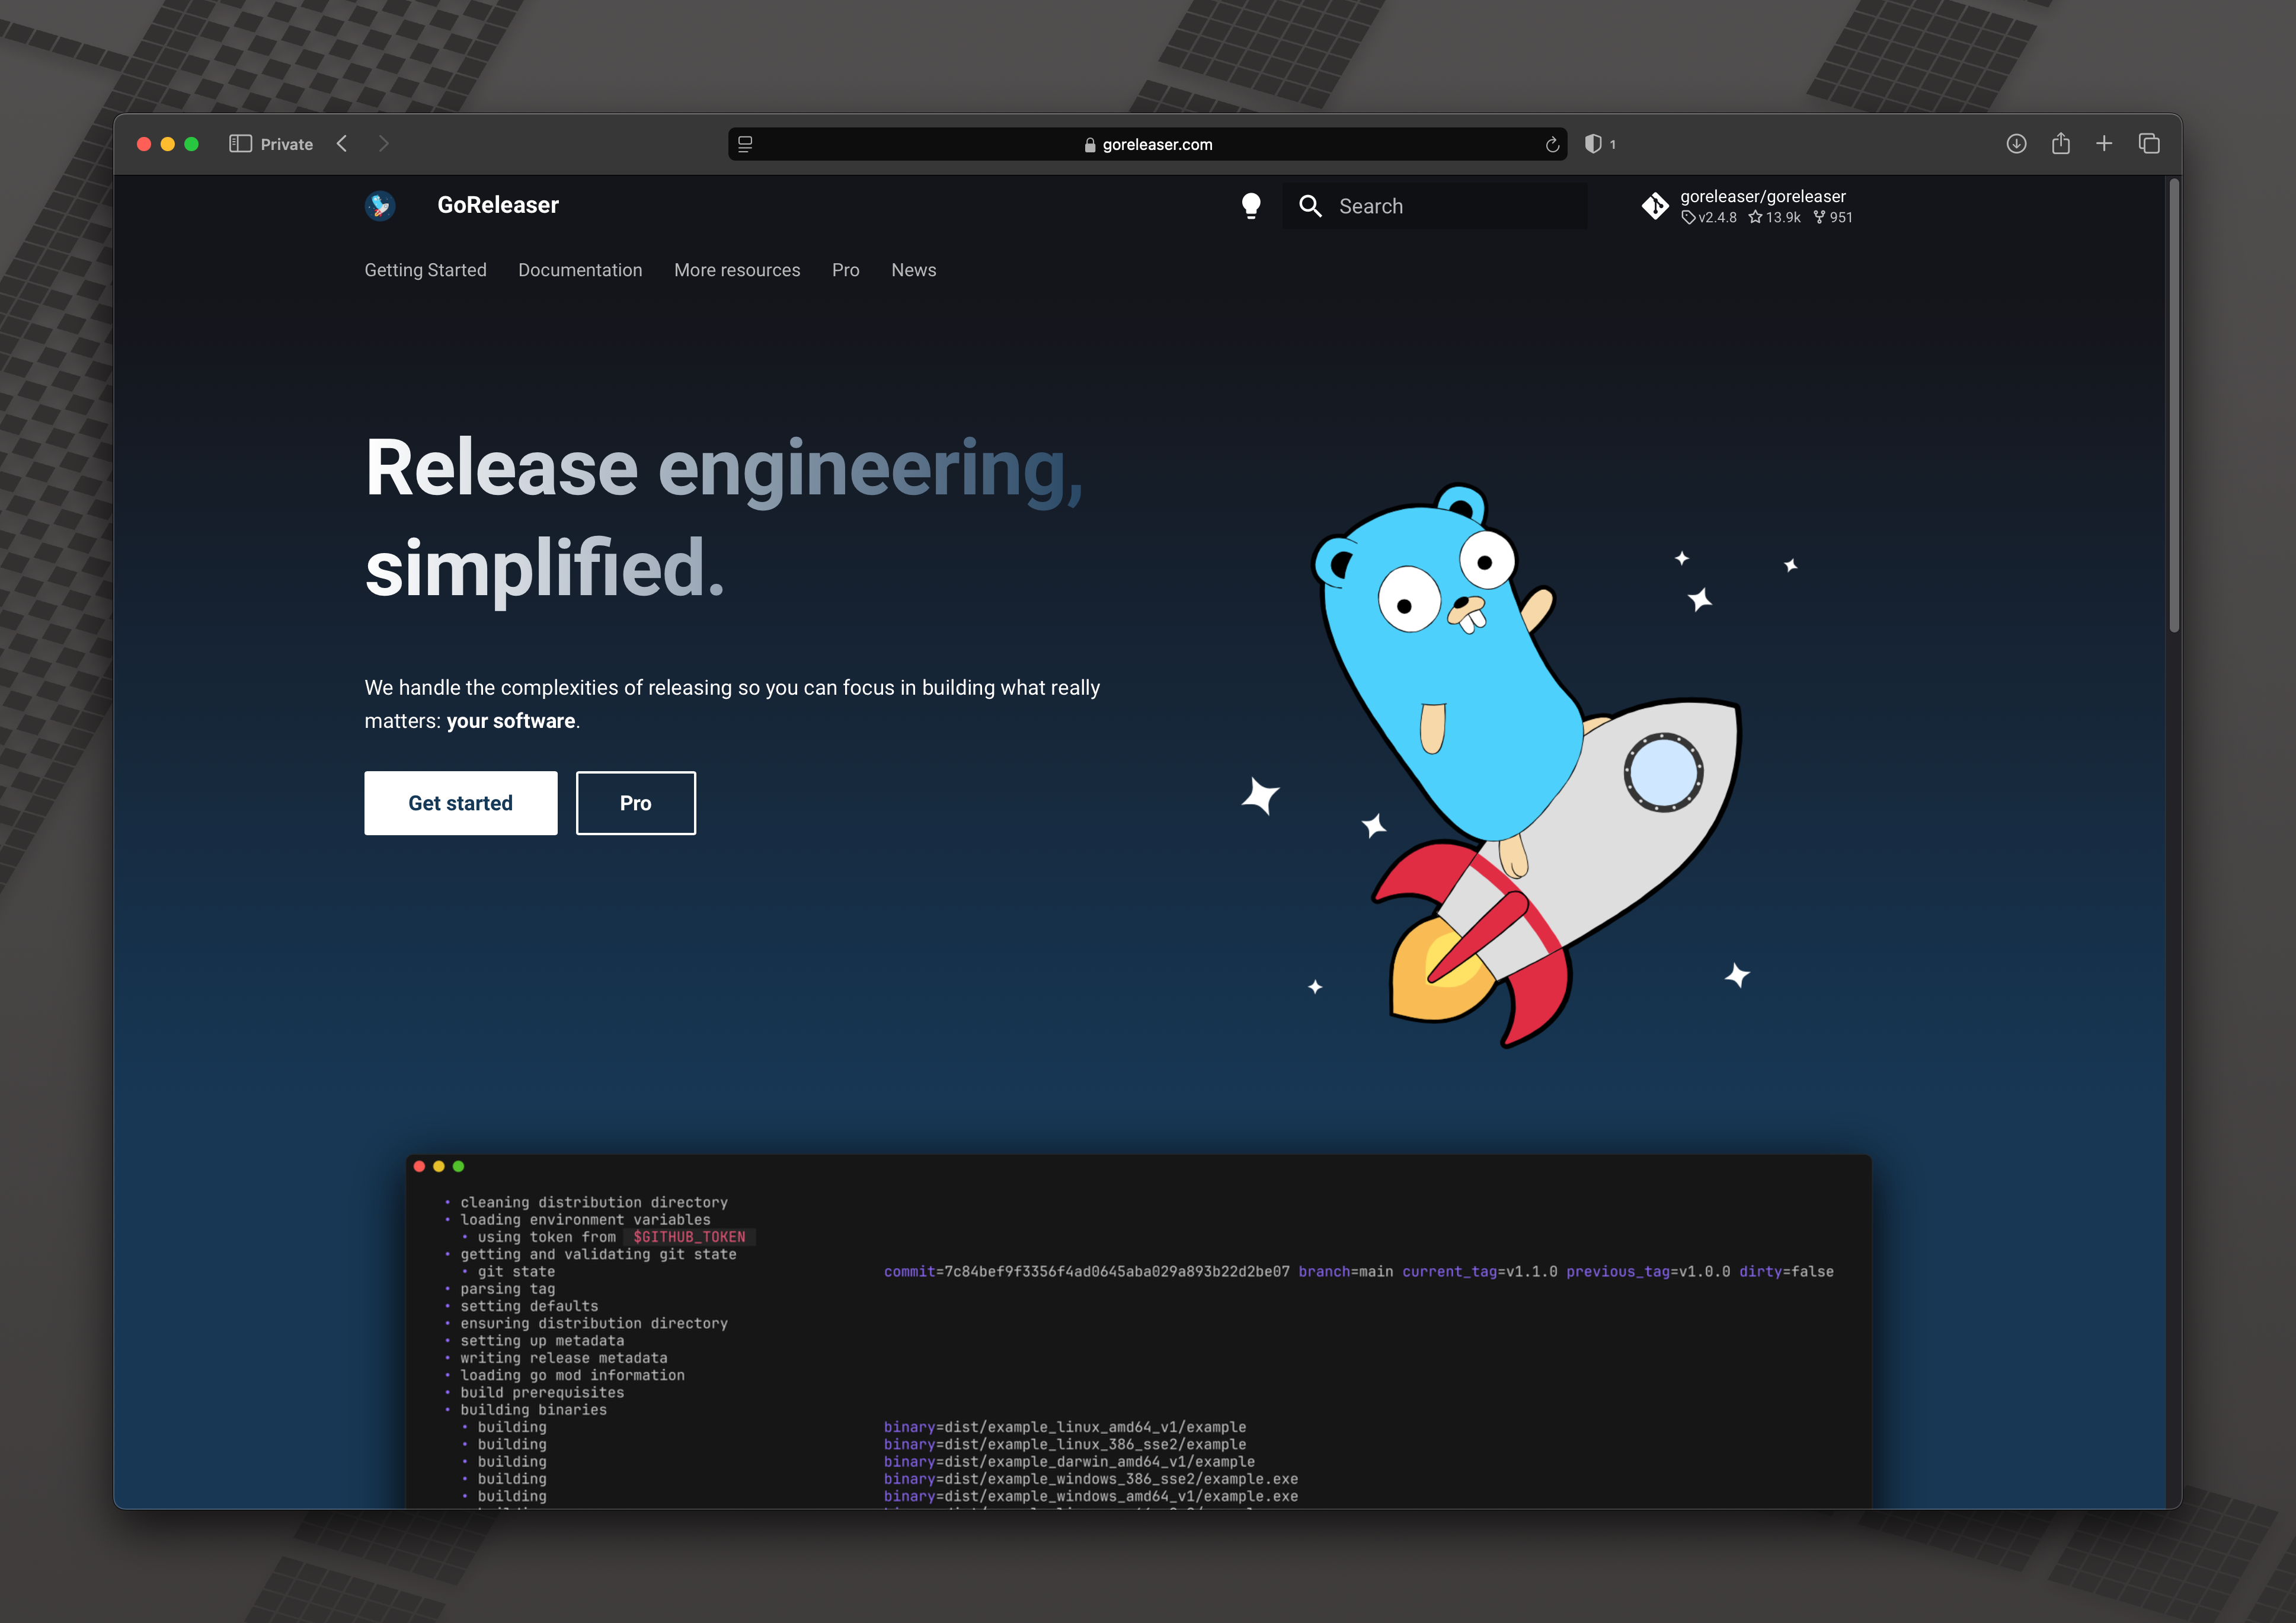Open the News section

pos(913,270)
